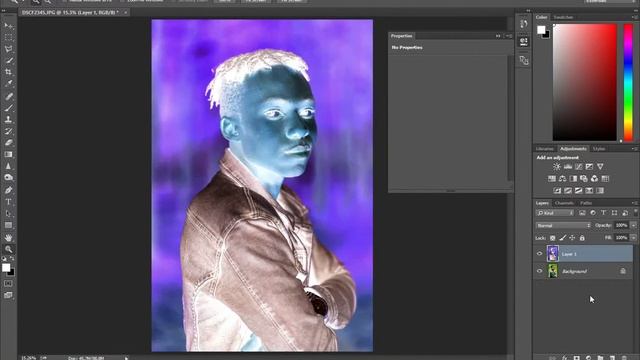Switch to the Swatches tab
The width and height of the screenshot is (640, 360).
point(563,17)
